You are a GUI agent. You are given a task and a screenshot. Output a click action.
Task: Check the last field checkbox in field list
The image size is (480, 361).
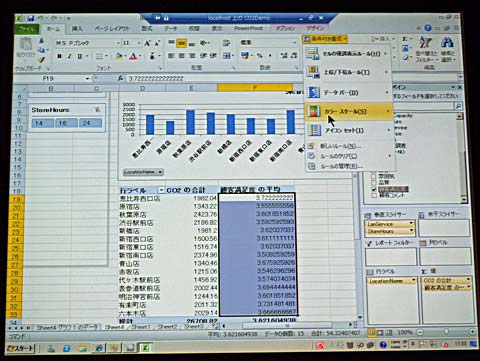[x=374, y=196]
